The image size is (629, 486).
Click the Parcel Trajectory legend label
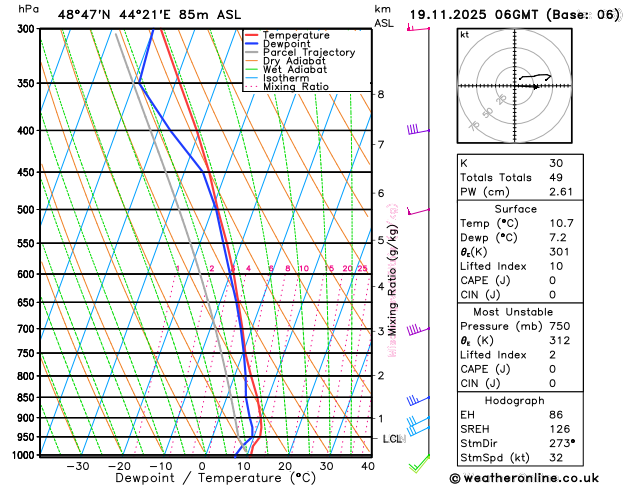pyautogui.click(x=309, y=53)
